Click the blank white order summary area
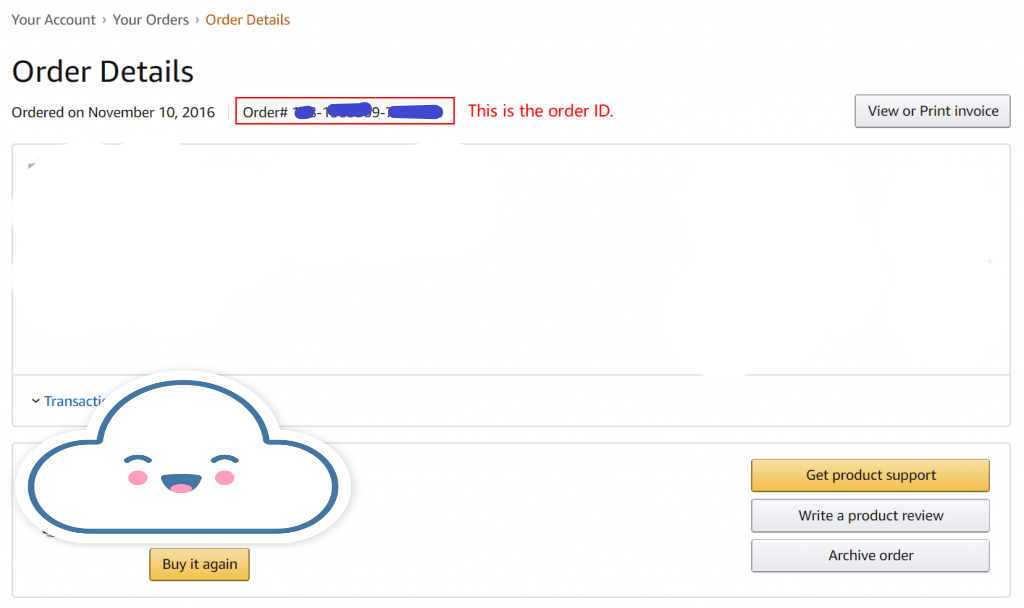1024x608 pixels. coord(510,260)
